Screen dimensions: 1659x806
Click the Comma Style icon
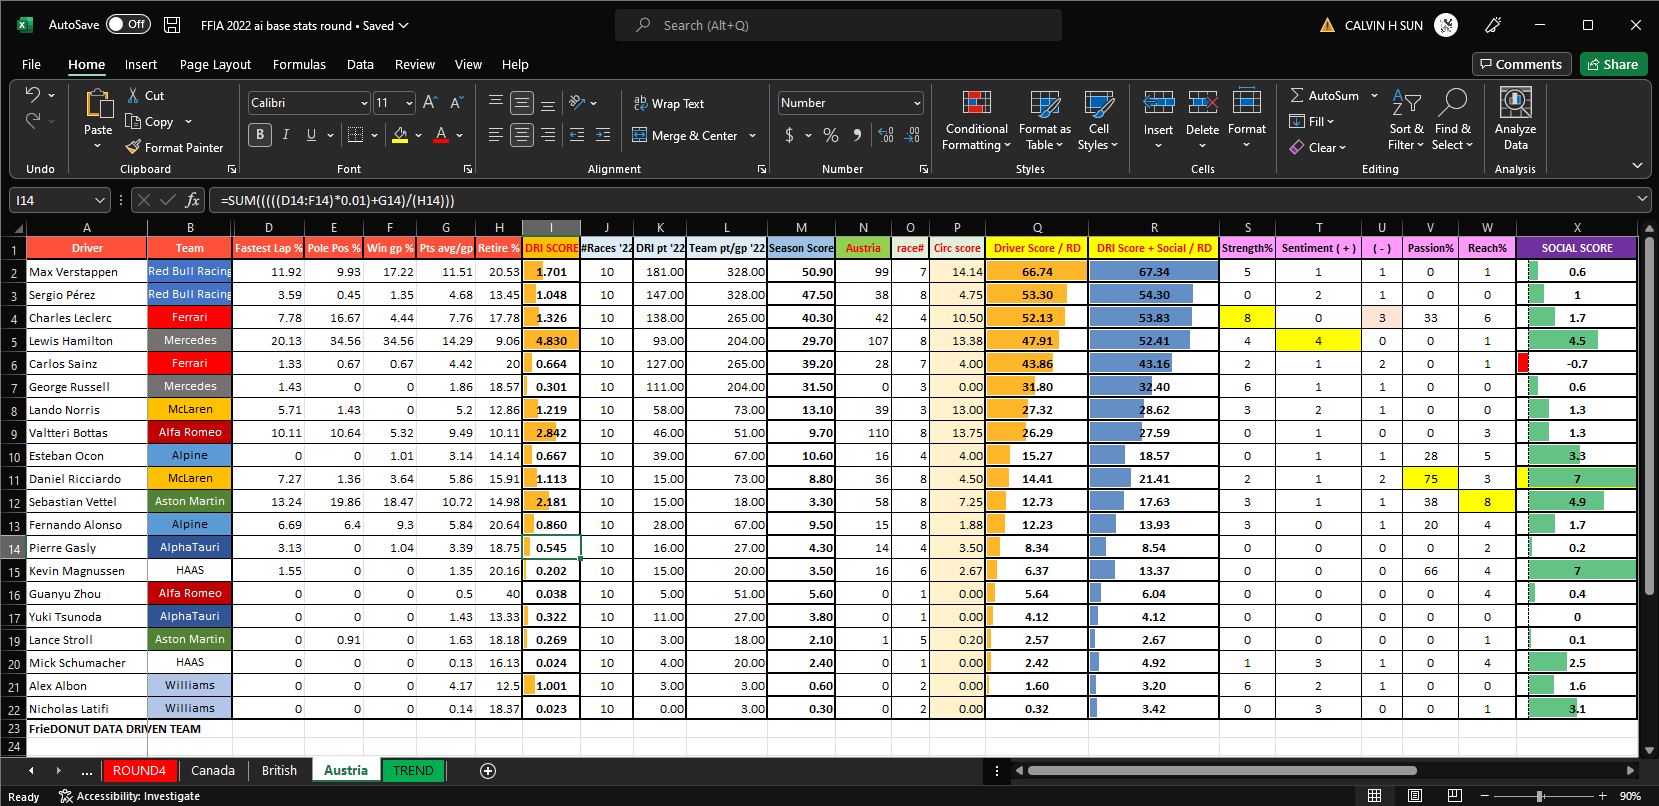857,134
